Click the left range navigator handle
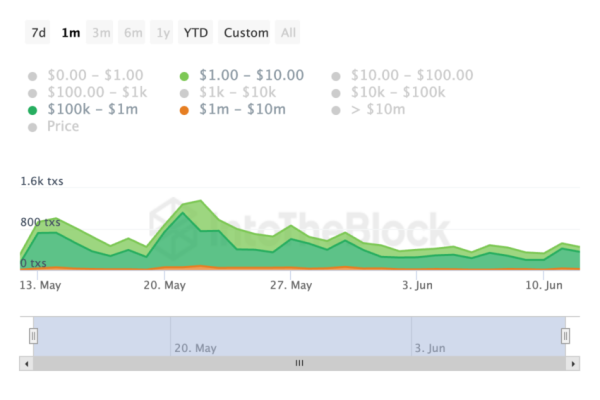This screenshot has height=400, width=600. point(33,336)
